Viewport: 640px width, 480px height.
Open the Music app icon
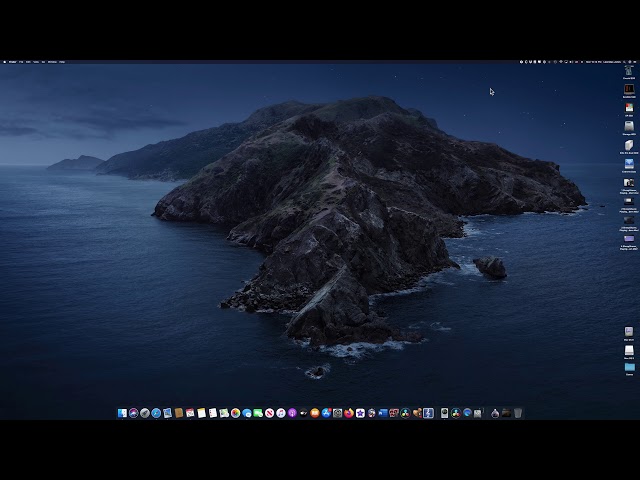281,413
